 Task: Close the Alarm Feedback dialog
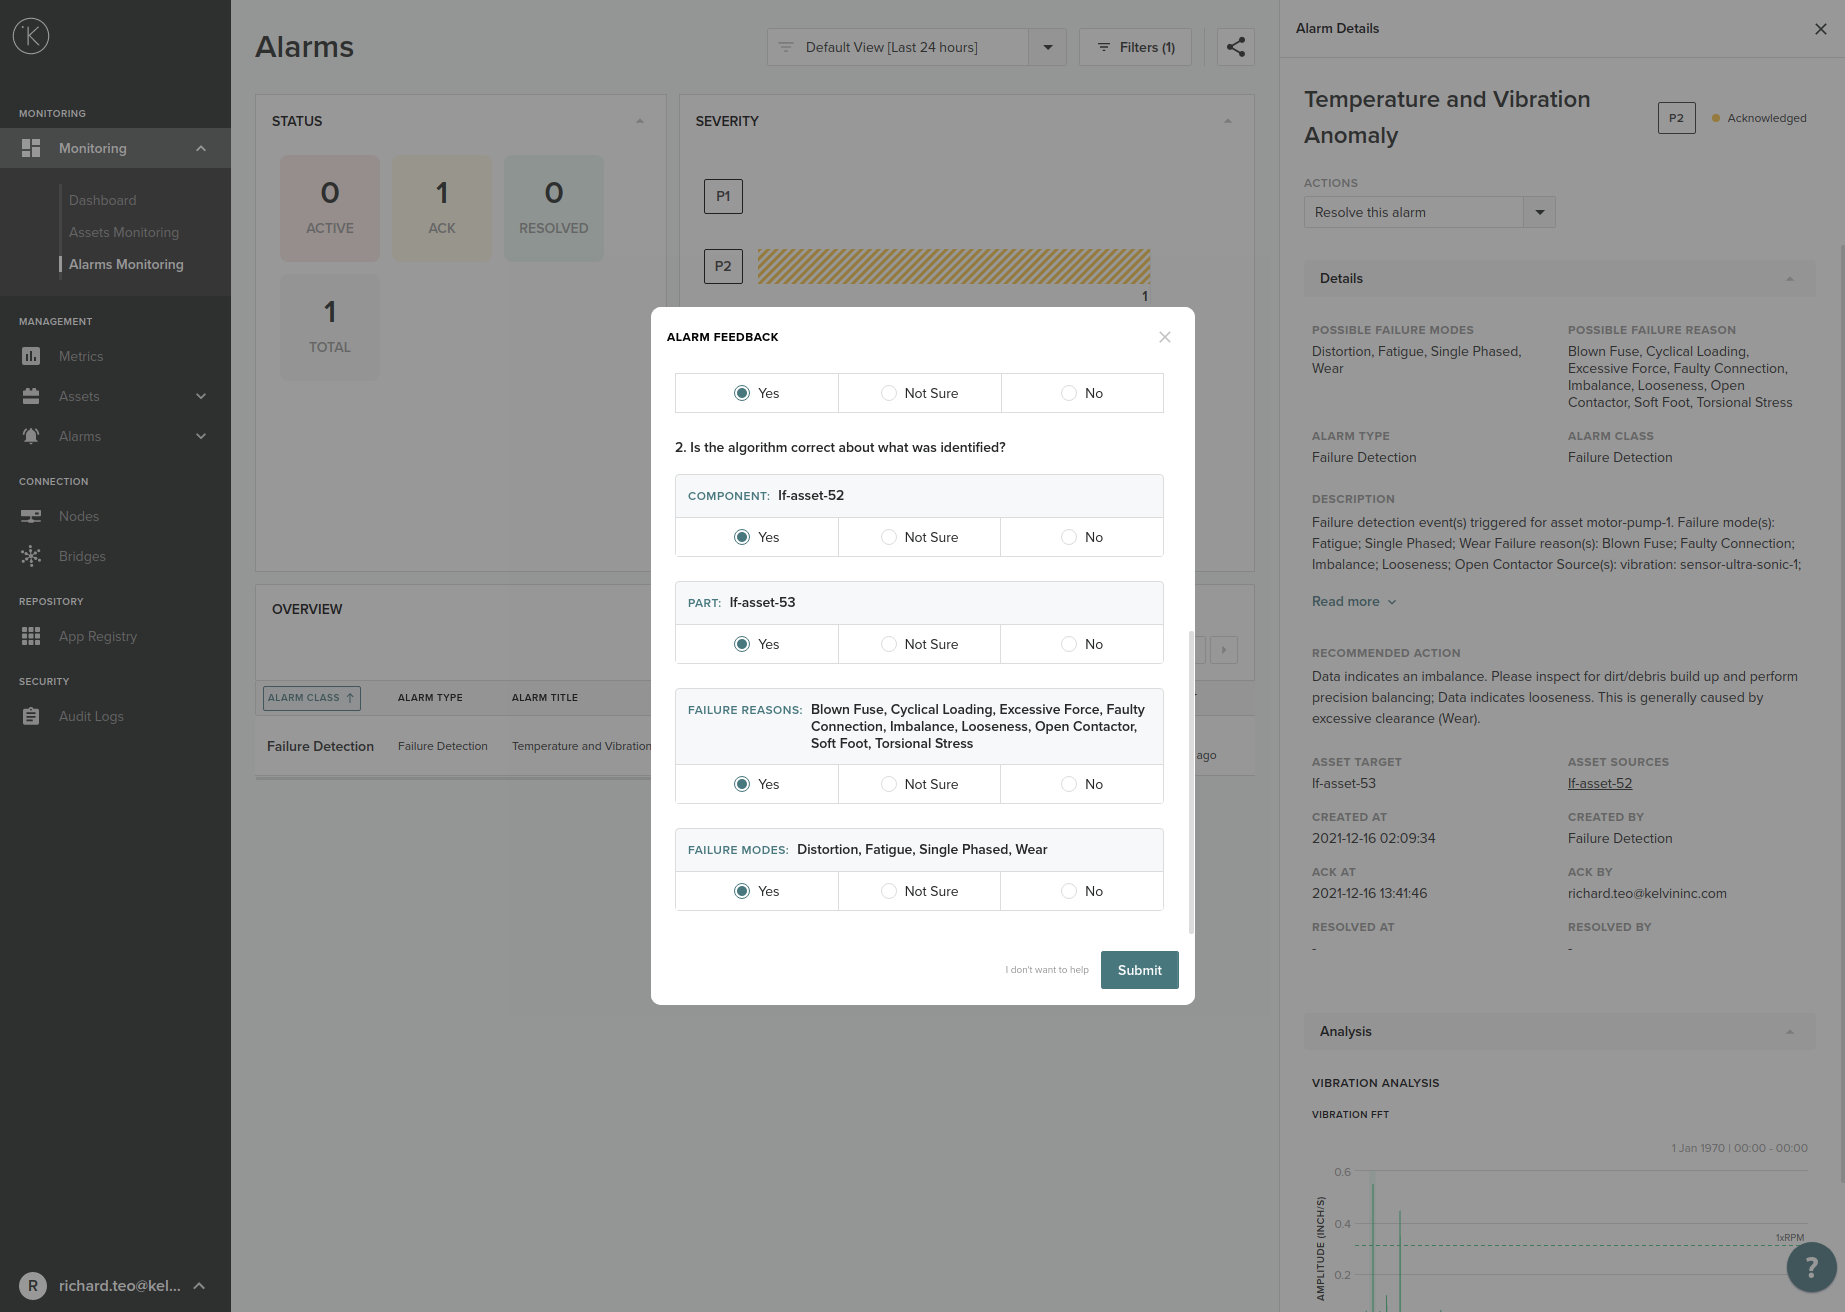[1165, 337]
